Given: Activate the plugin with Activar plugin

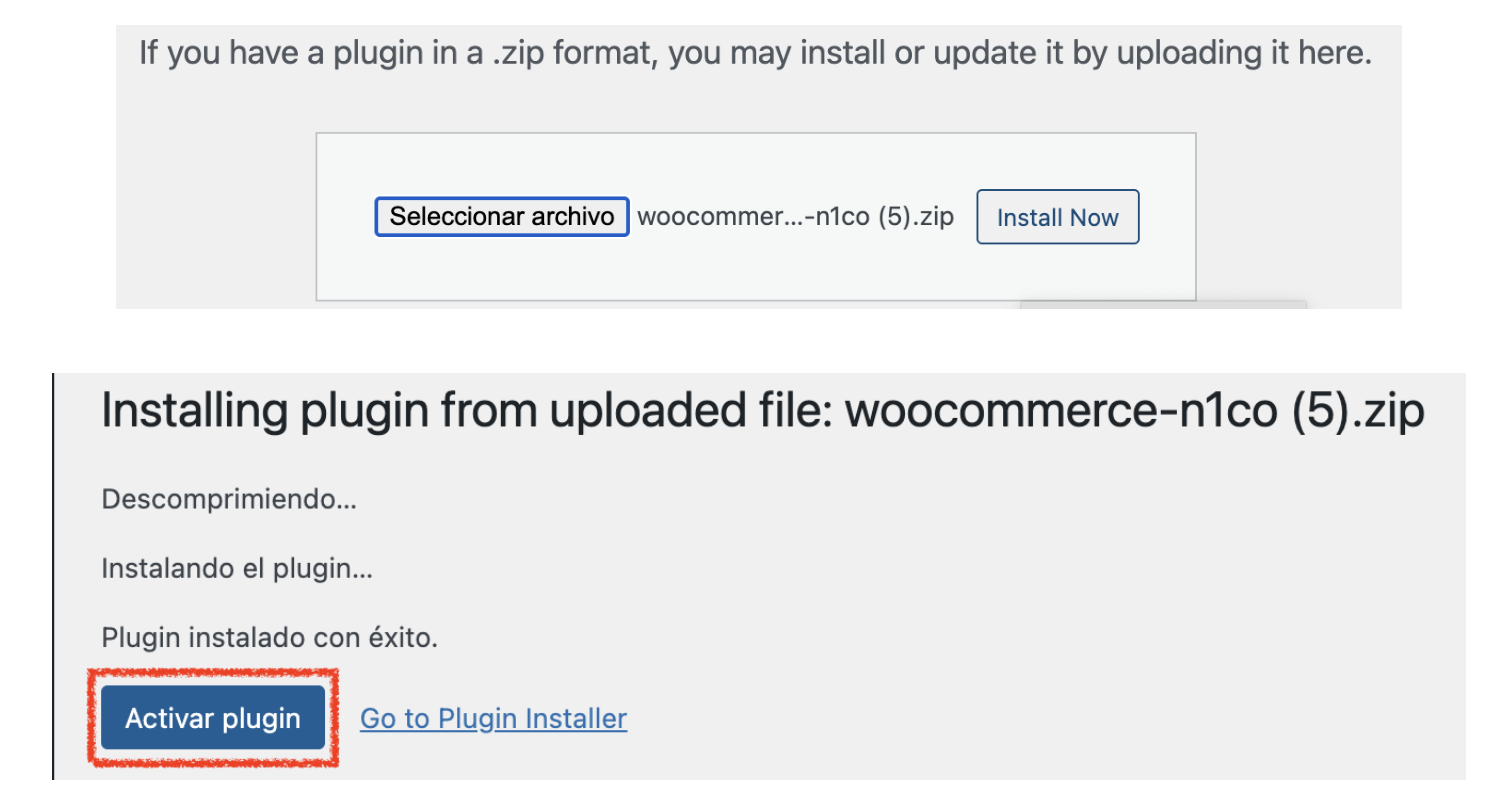Looking at the screenshot, I should click(x=212, y=718).
